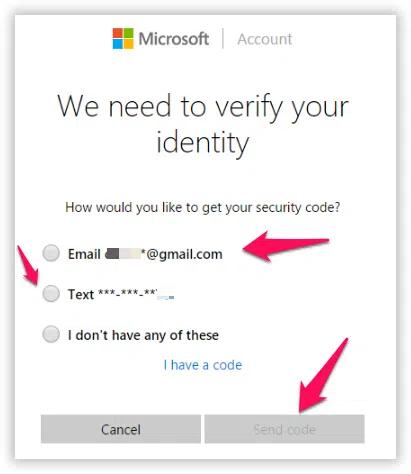
Task: Click the Microsoft four-square logo
Action: pyautogui.click(x=123, y=39)
